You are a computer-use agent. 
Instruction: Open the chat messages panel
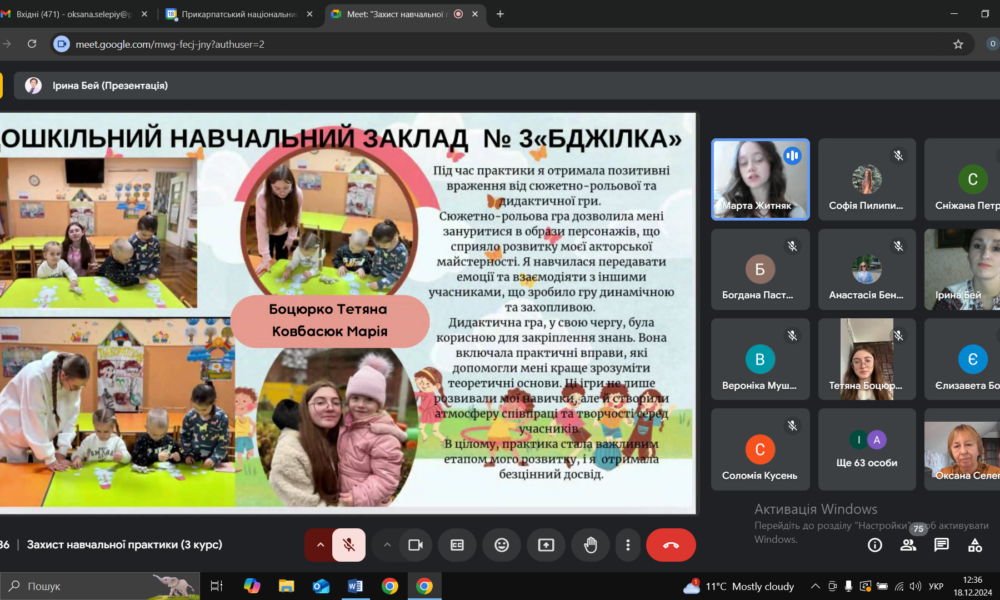(941, 545)
